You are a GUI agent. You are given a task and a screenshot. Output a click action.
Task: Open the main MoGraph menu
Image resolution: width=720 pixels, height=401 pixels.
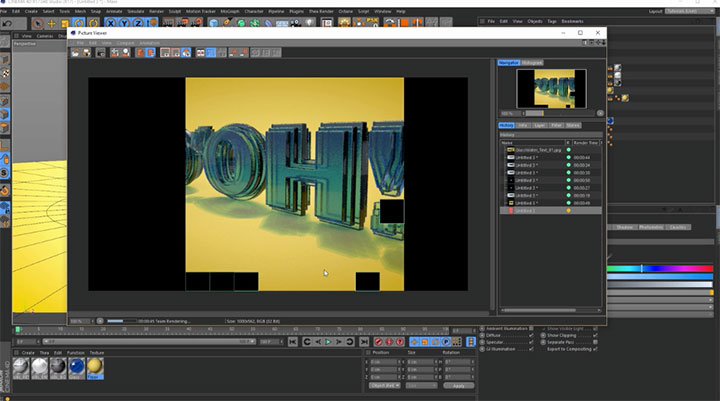pos(230,11)
